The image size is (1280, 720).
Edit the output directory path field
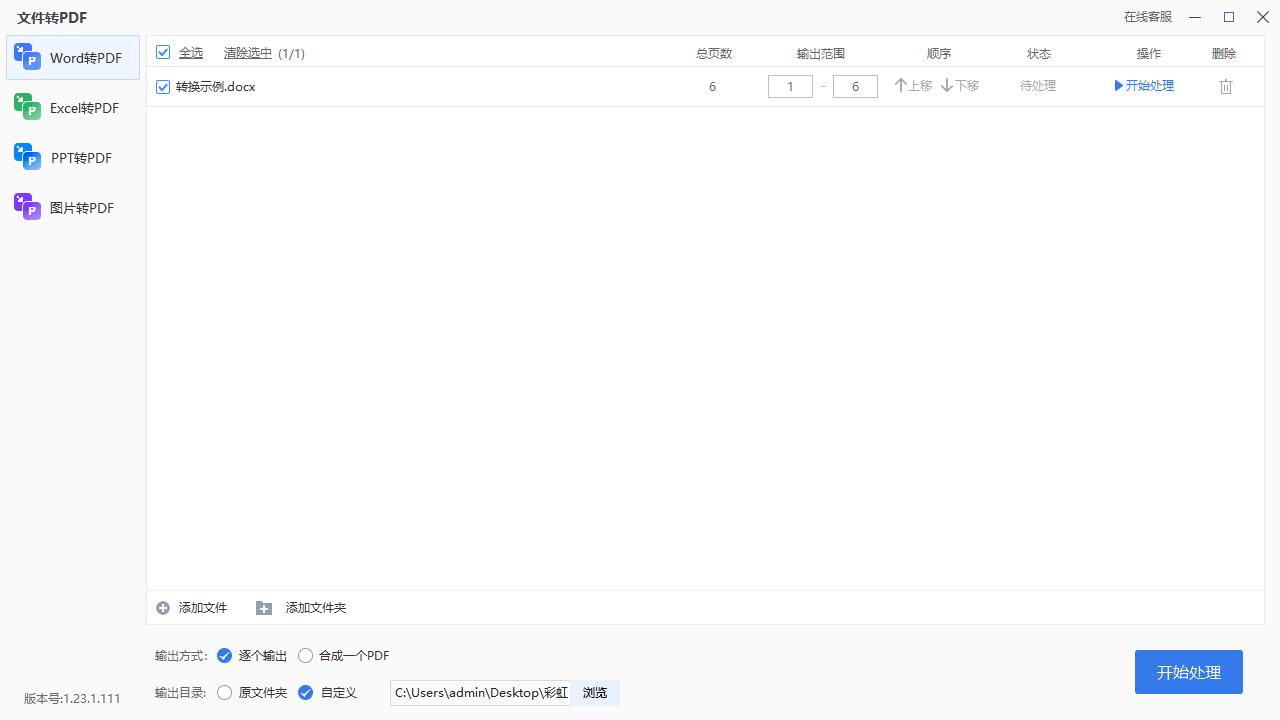(478, 692)
